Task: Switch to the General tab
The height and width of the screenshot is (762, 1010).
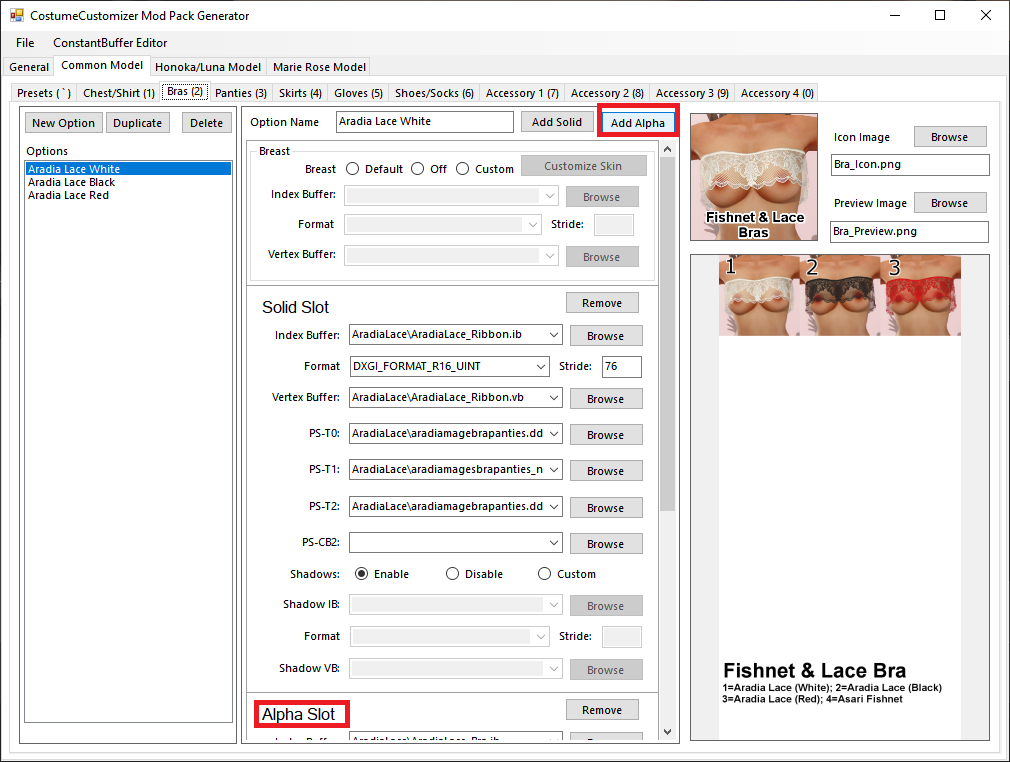Action: [29, 67]
